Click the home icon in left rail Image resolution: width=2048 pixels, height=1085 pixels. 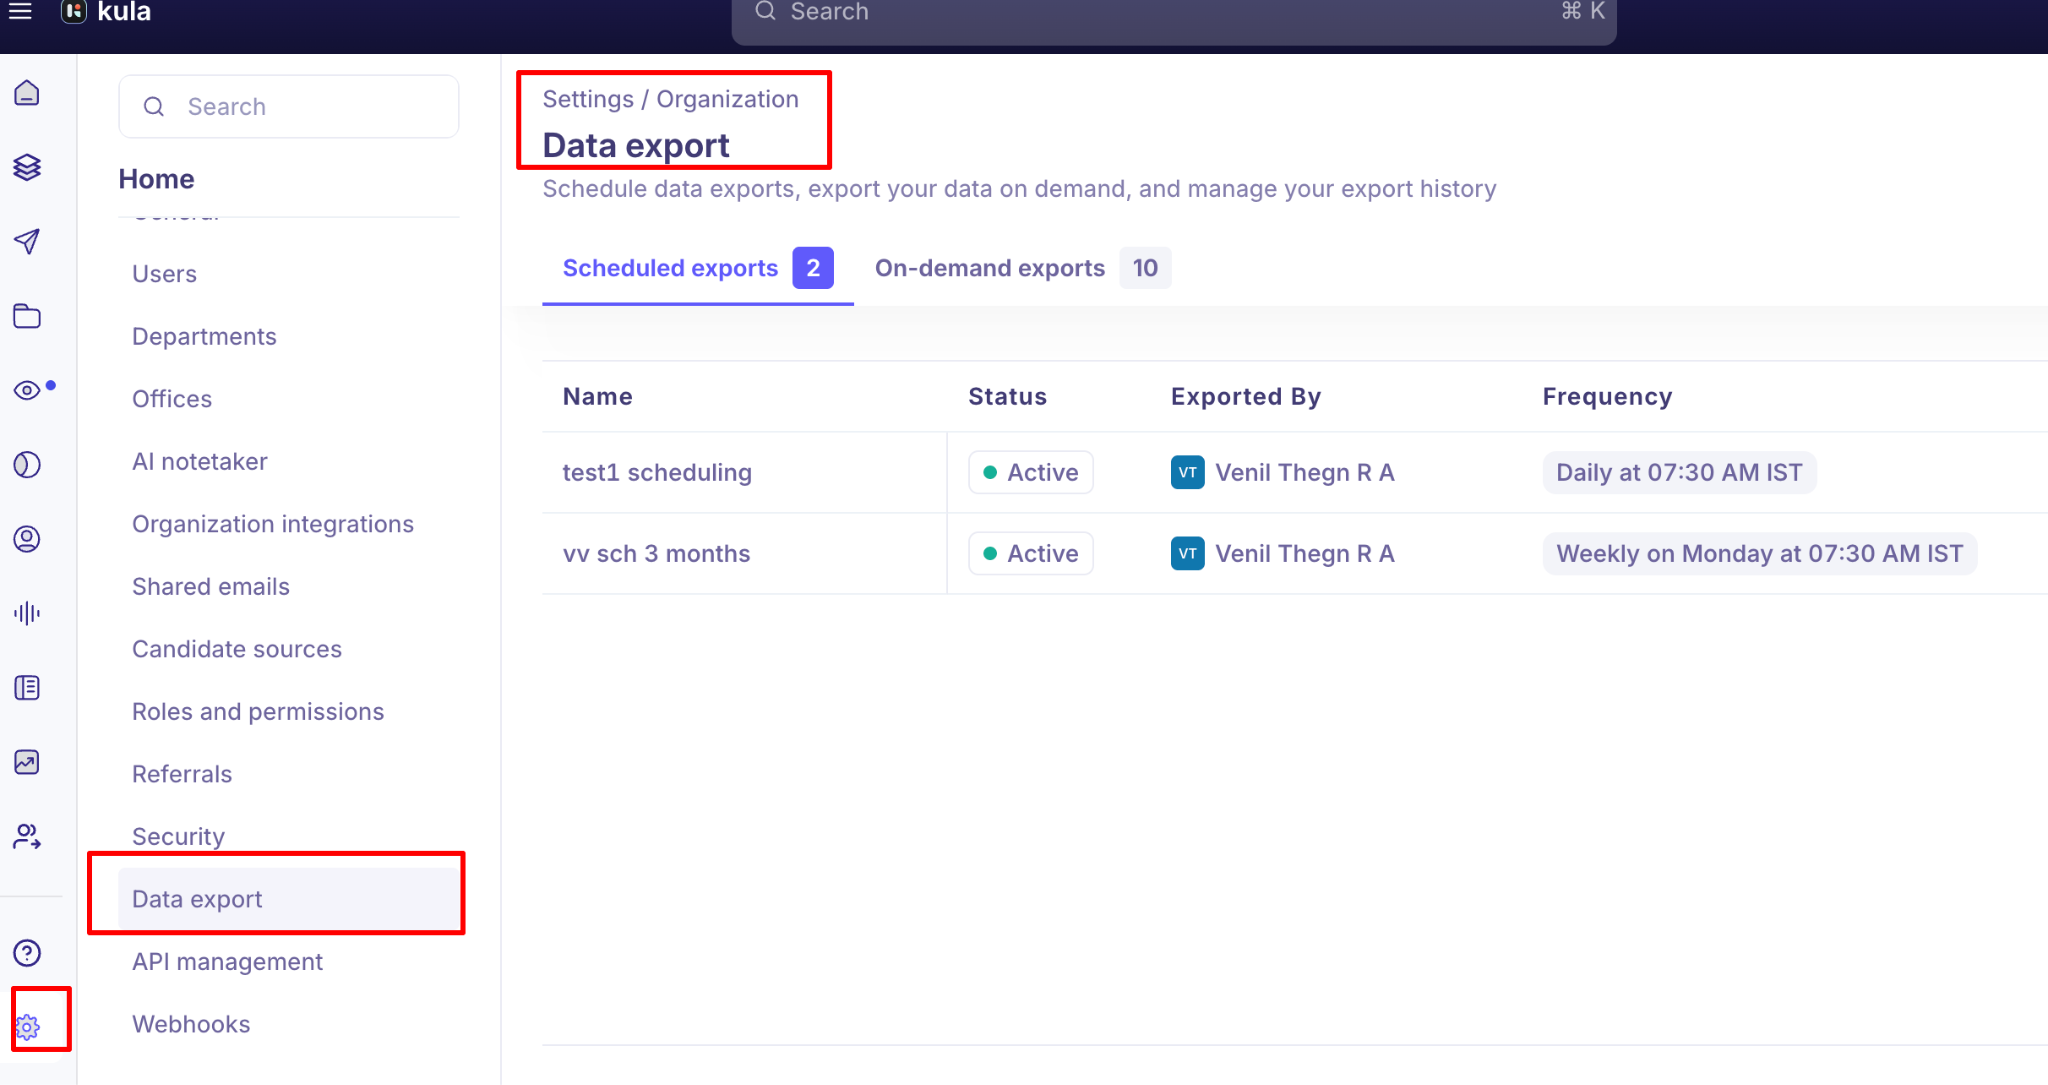[27, 93]
